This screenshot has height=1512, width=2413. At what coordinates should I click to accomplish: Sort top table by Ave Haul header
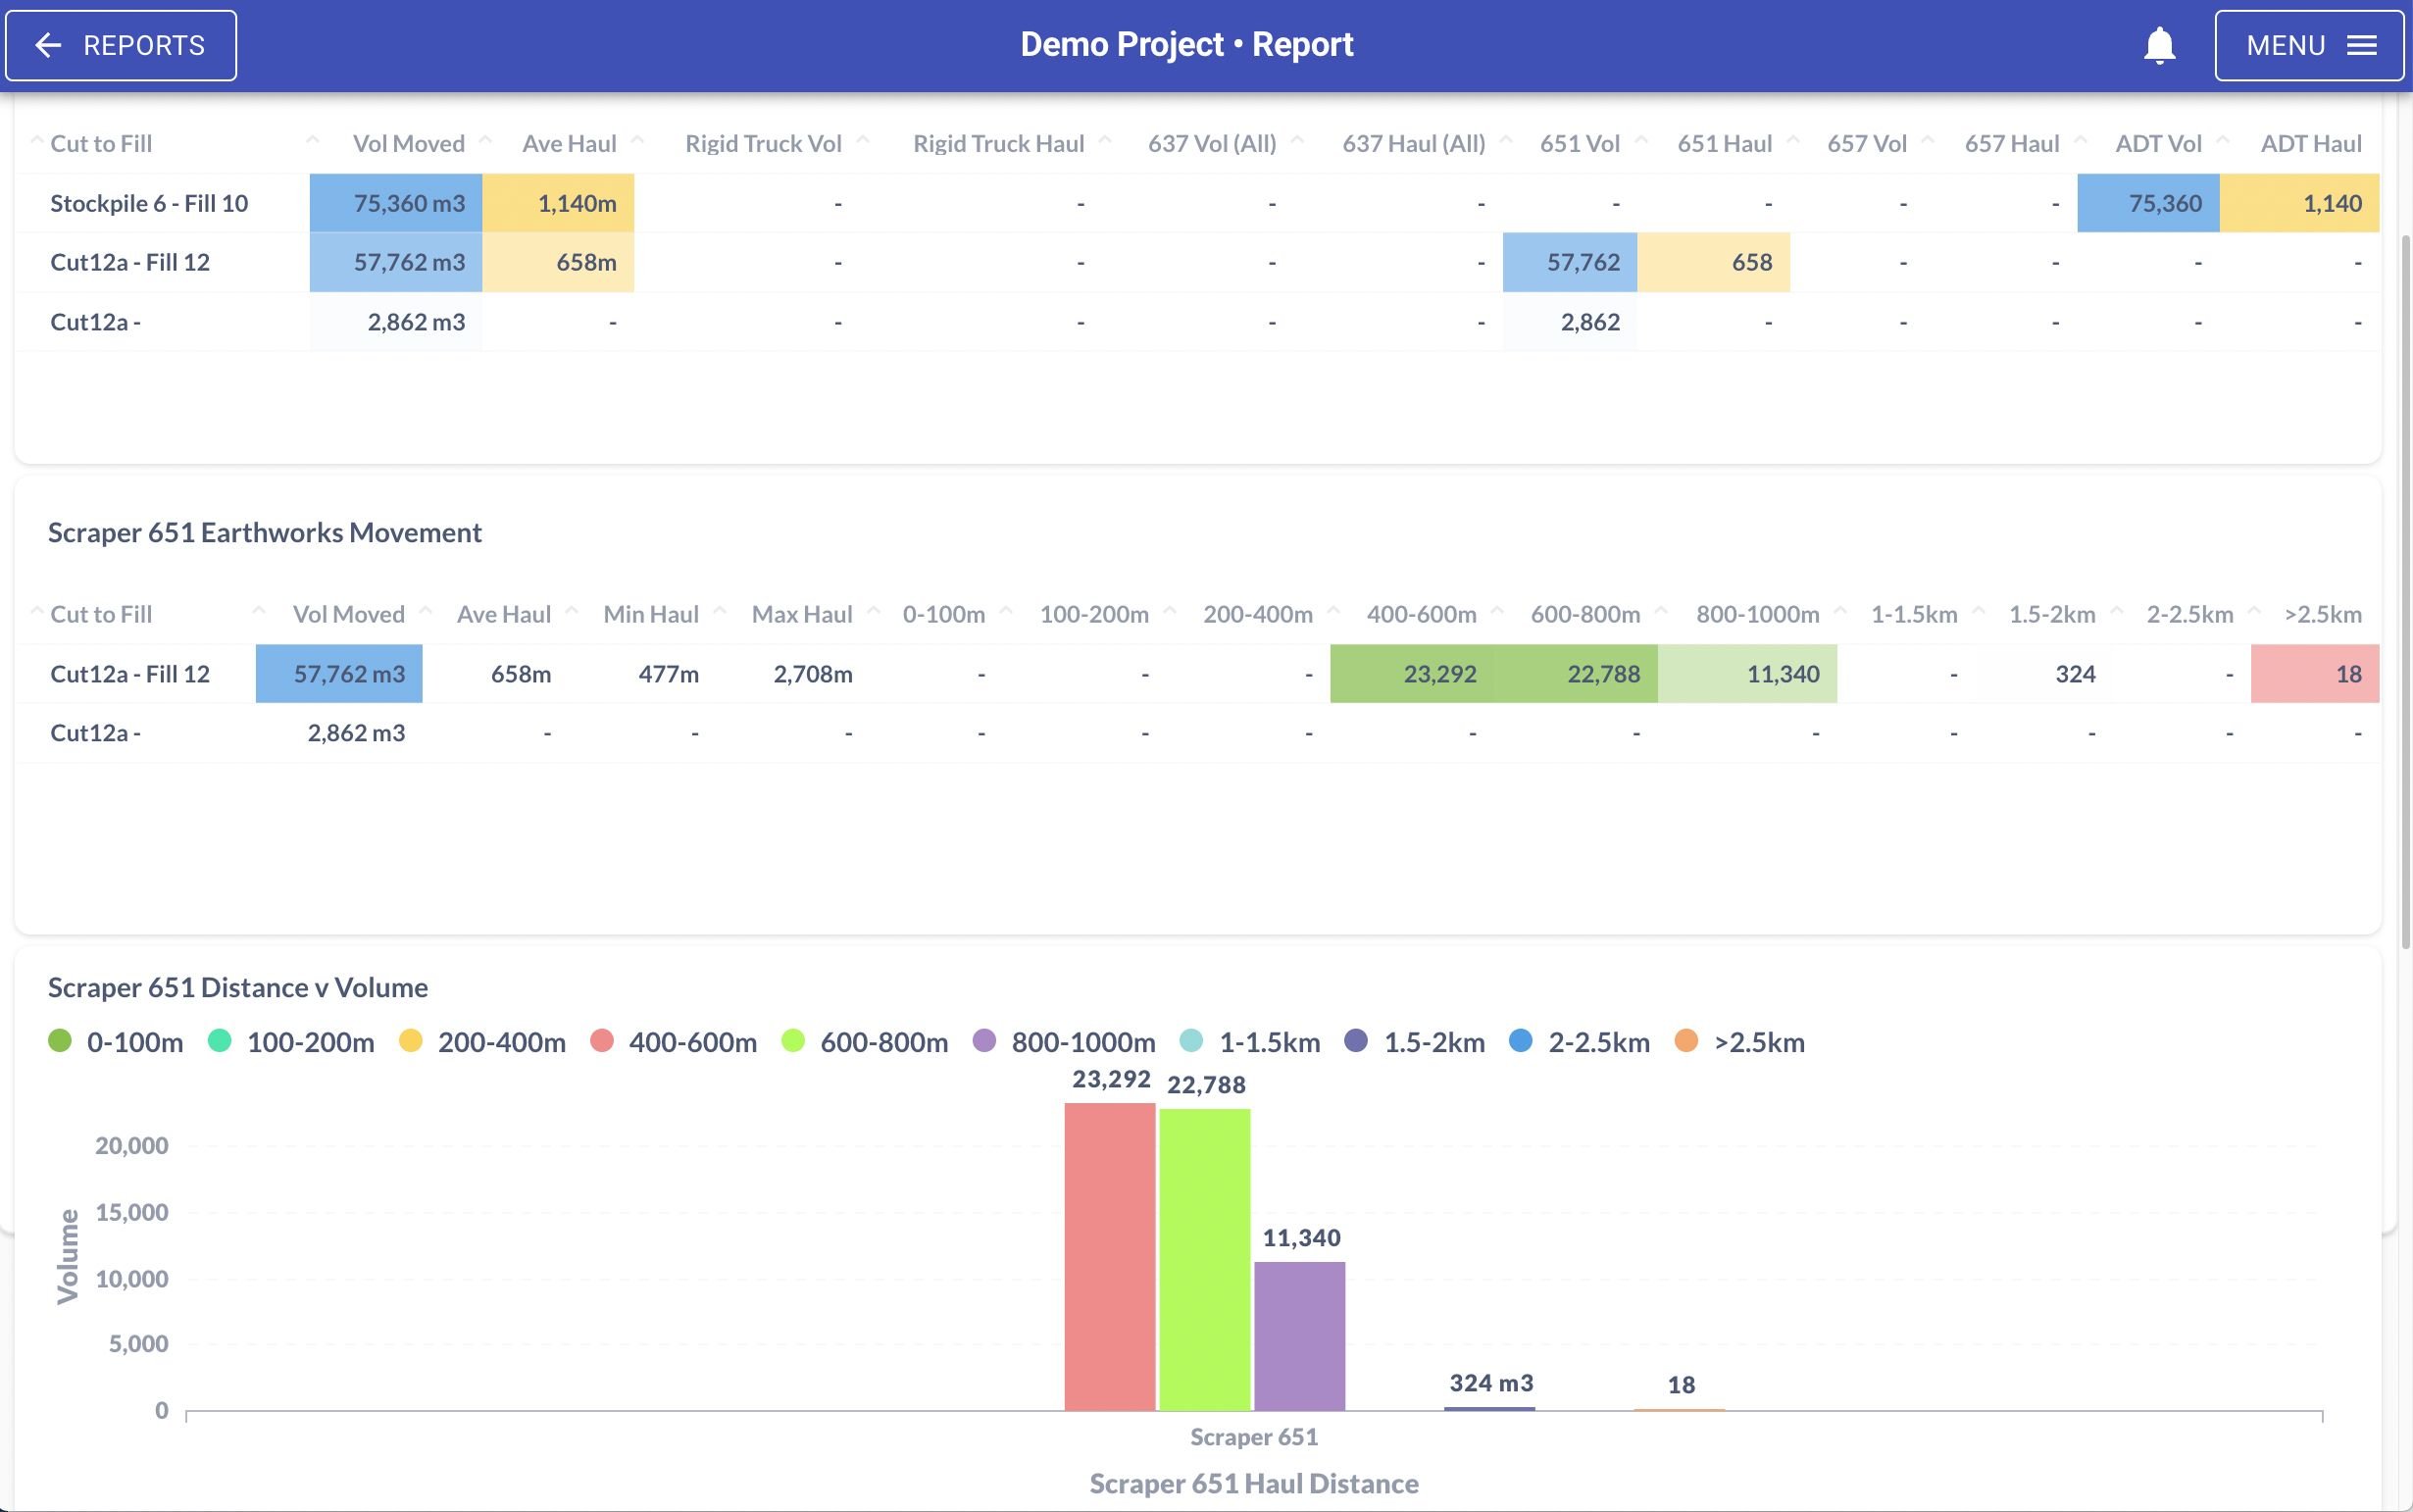click(x=569, y=143)
